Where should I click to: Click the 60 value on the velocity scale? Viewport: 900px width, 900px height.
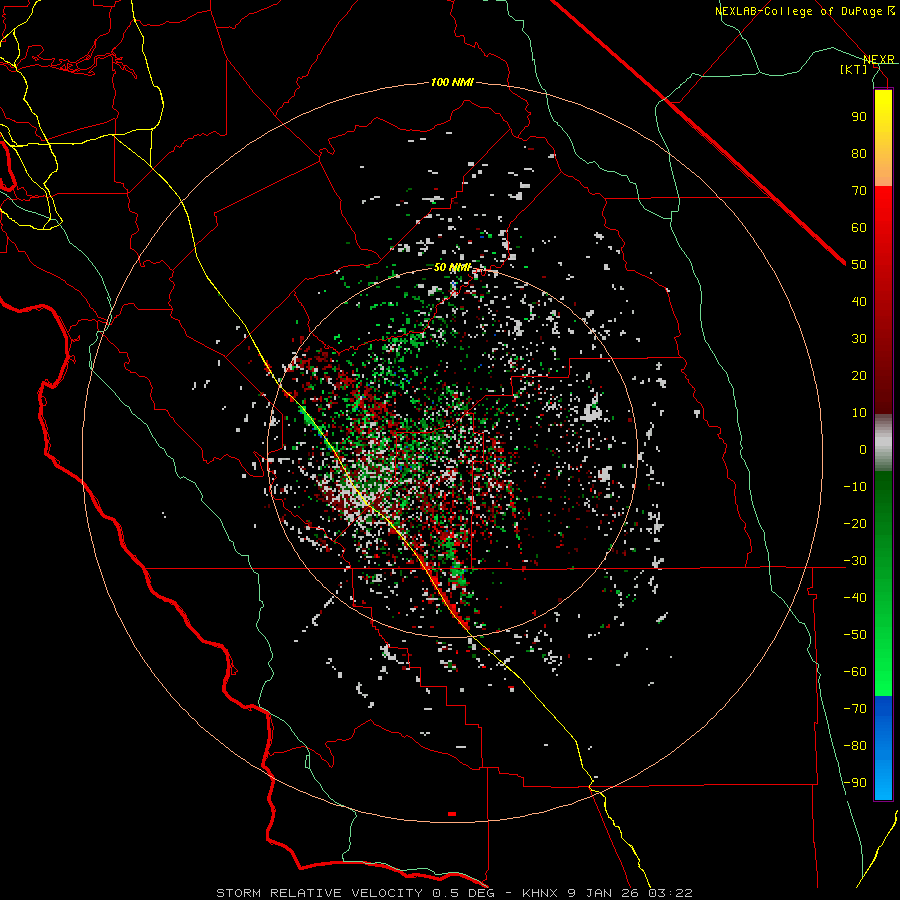click(859, 227)
